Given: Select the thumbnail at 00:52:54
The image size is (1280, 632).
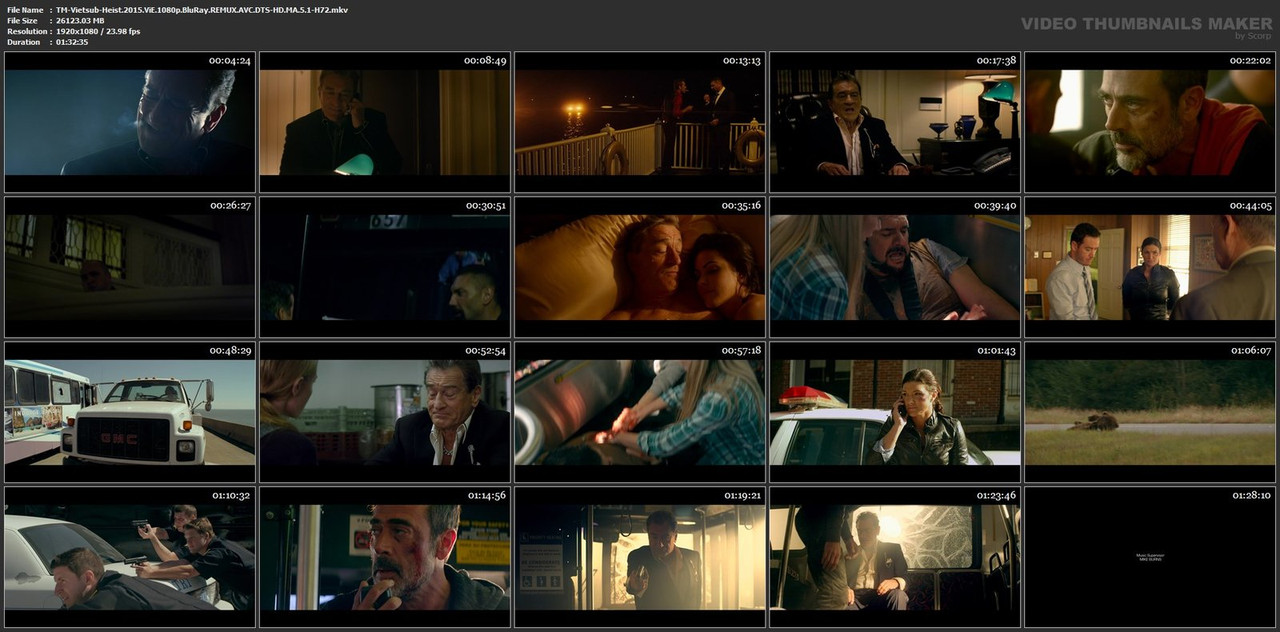Looking at the screenshot, I should coord(385,412).
